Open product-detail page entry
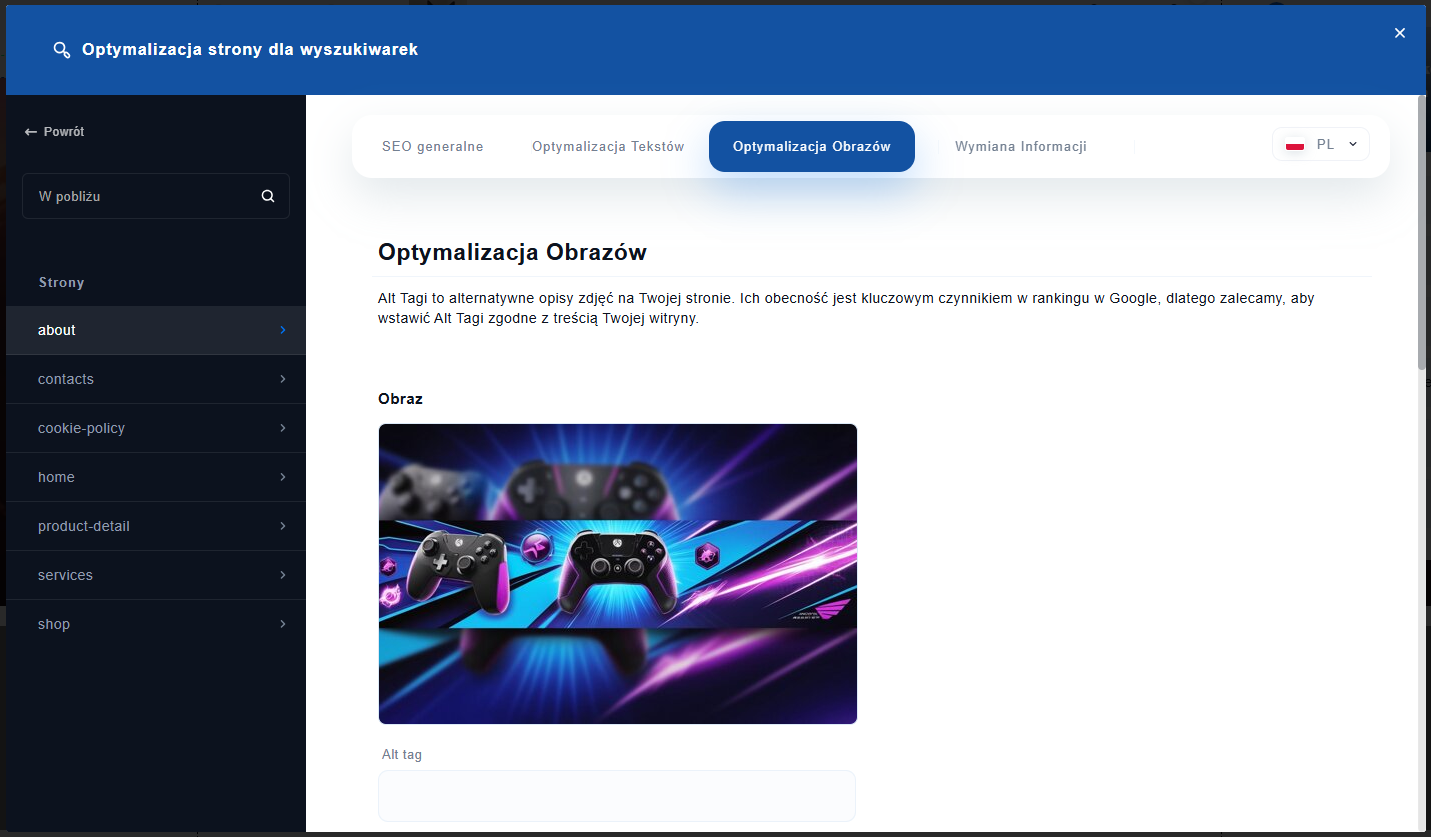This screenshot has width=1431, height=837. coord(84,526)
